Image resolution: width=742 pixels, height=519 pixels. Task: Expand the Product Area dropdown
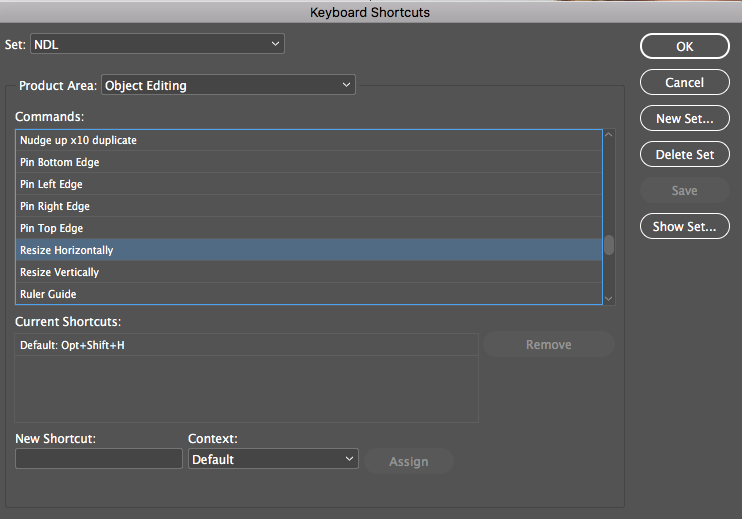click(x=228, y=85)
